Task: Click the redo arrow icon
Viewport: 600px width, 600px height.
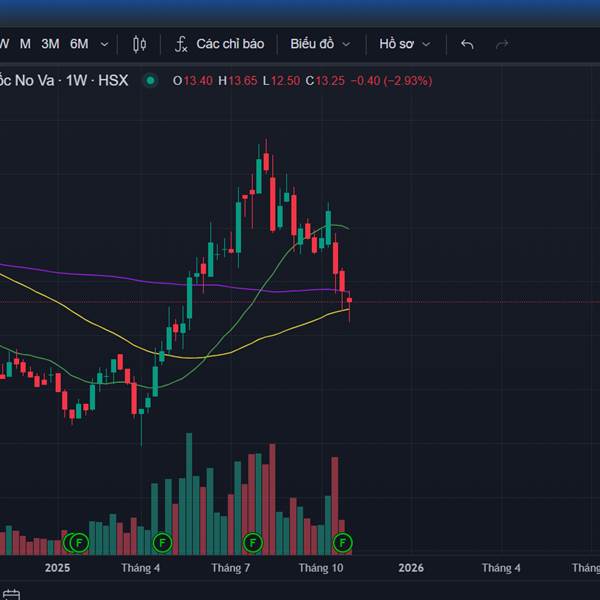Action: [502, 44]
